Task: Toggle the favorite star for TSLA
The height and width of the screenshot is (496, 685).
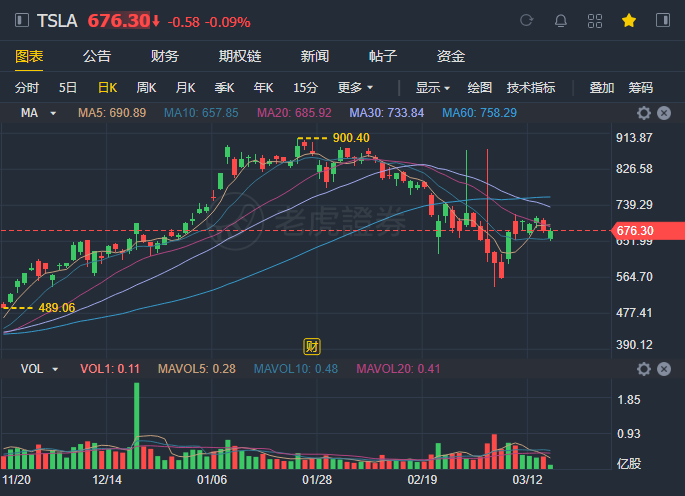Action: click(x=629, y=20)
